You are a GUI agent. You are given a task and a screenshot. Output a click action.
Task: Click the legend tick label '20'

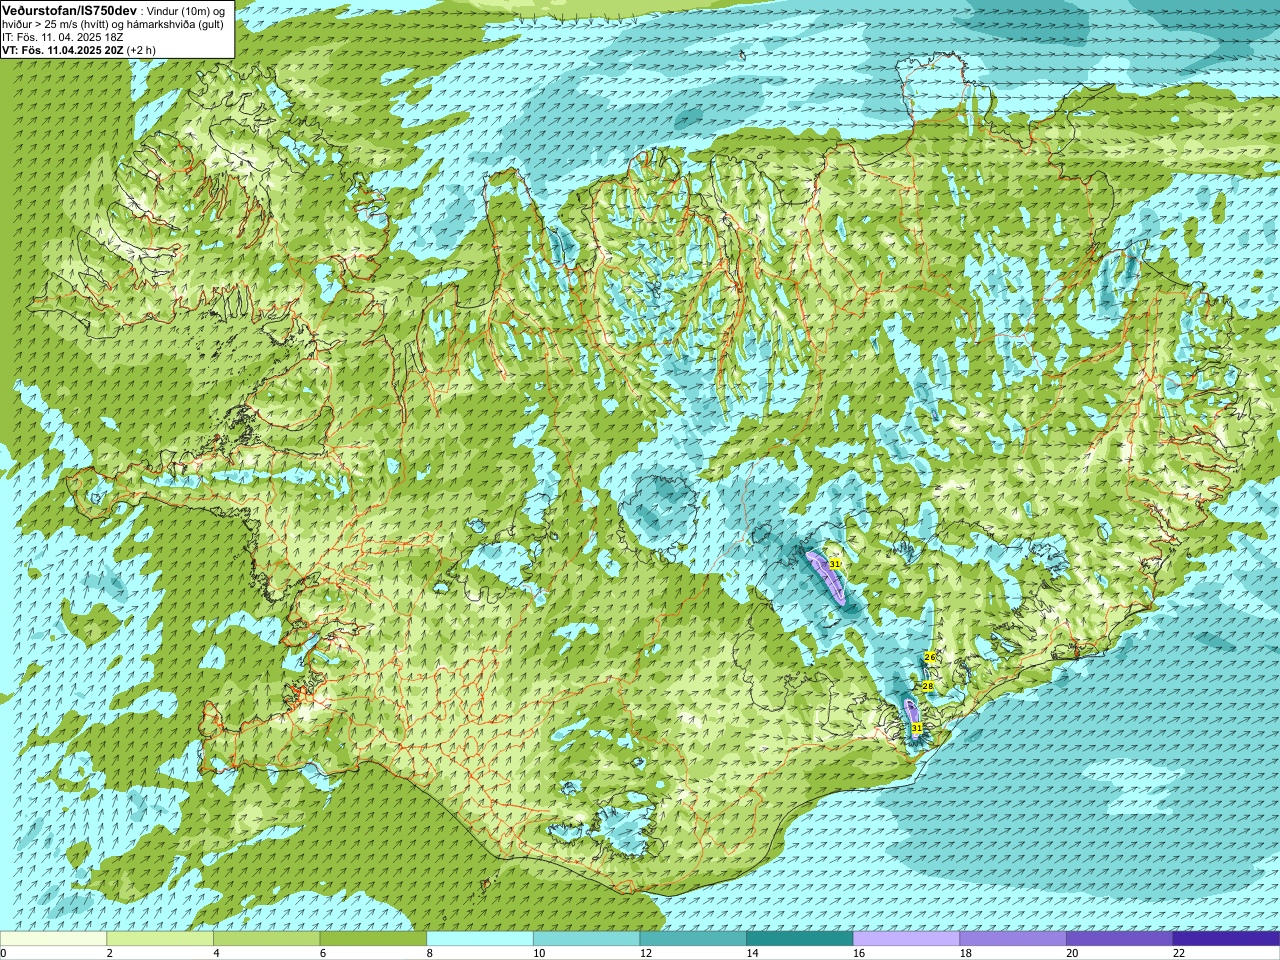point(1073,953)
